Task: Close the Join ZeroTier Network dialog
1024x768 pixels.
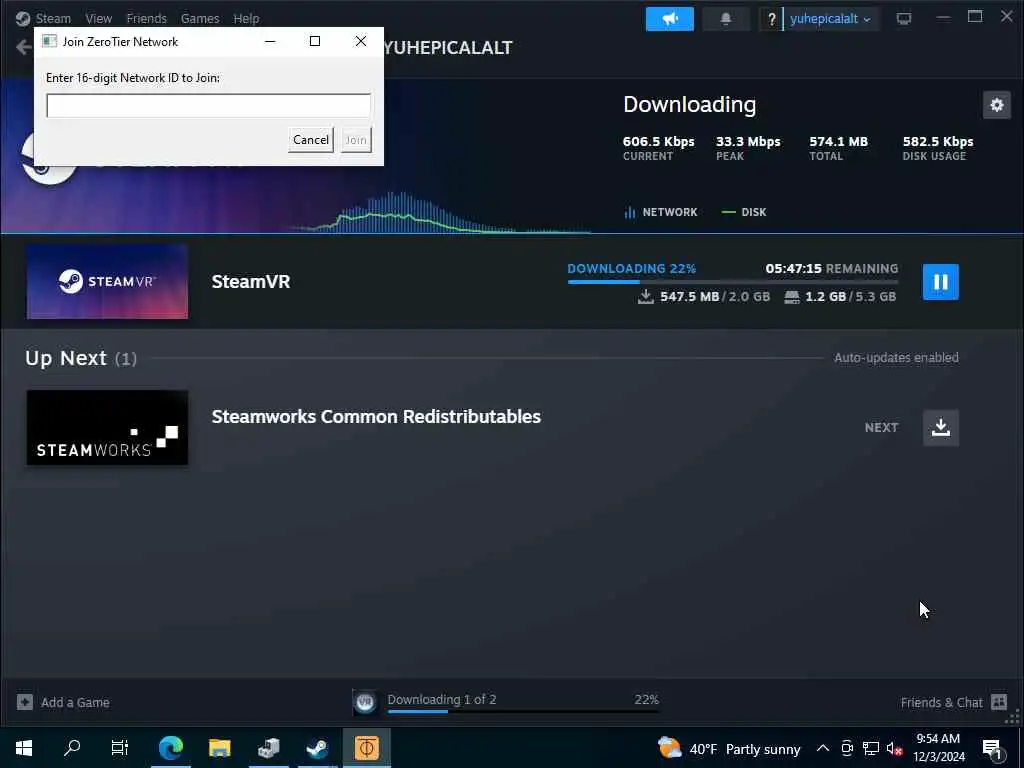Action: click(x=360, y=41)
